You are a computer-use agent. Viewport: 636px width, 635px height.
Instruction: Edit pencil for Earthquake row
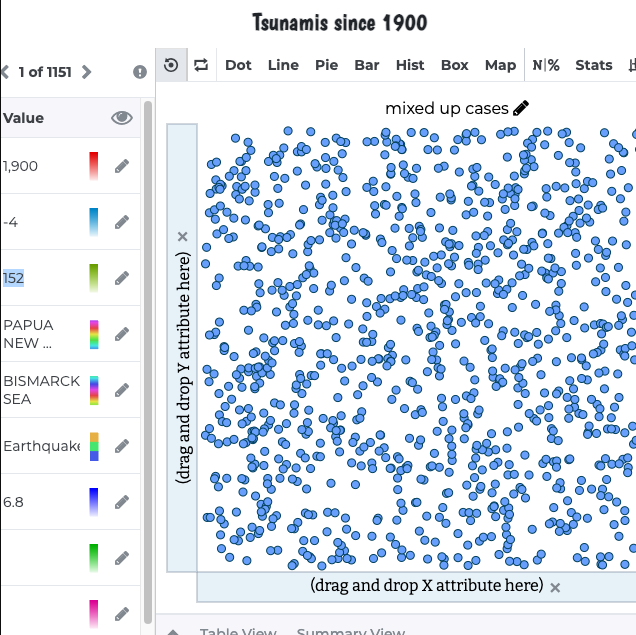[122, 446]
